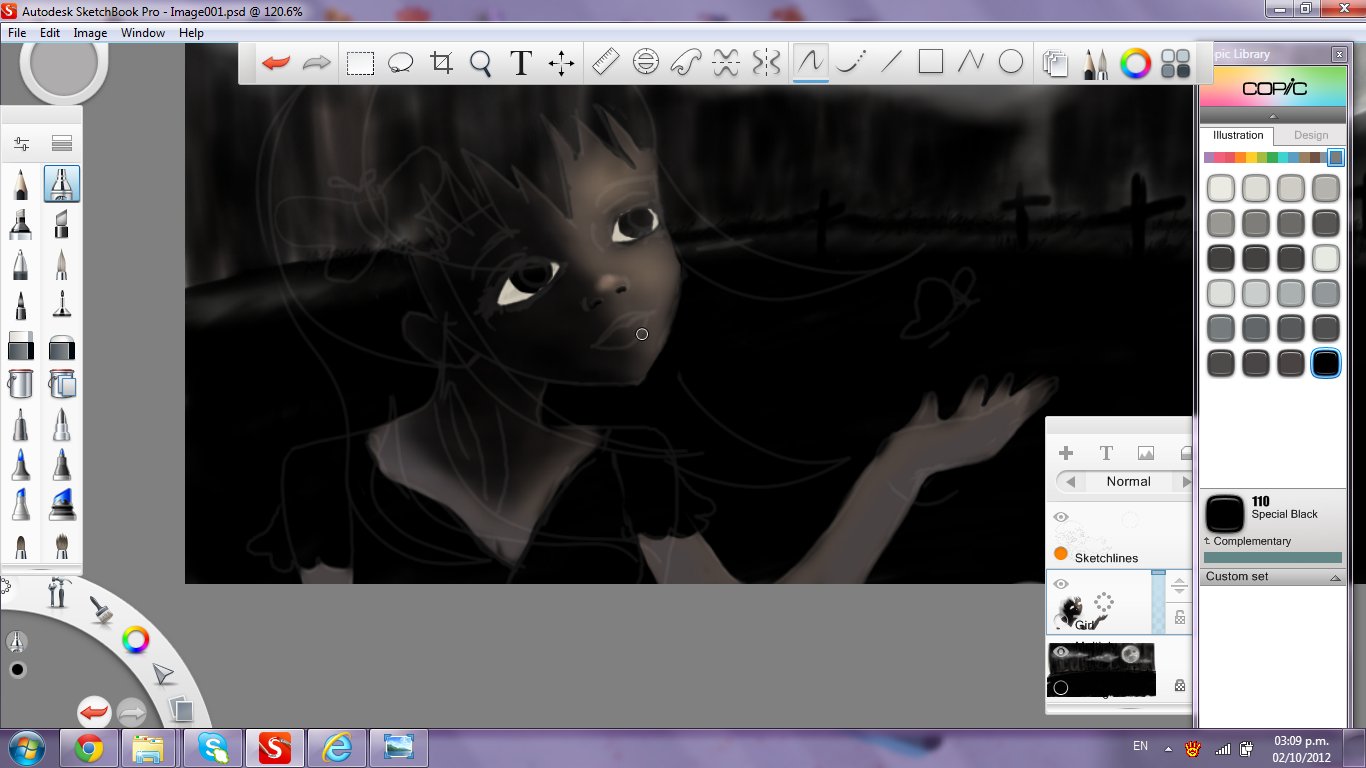Open the lagoon brush tools hammer icon

60,594
